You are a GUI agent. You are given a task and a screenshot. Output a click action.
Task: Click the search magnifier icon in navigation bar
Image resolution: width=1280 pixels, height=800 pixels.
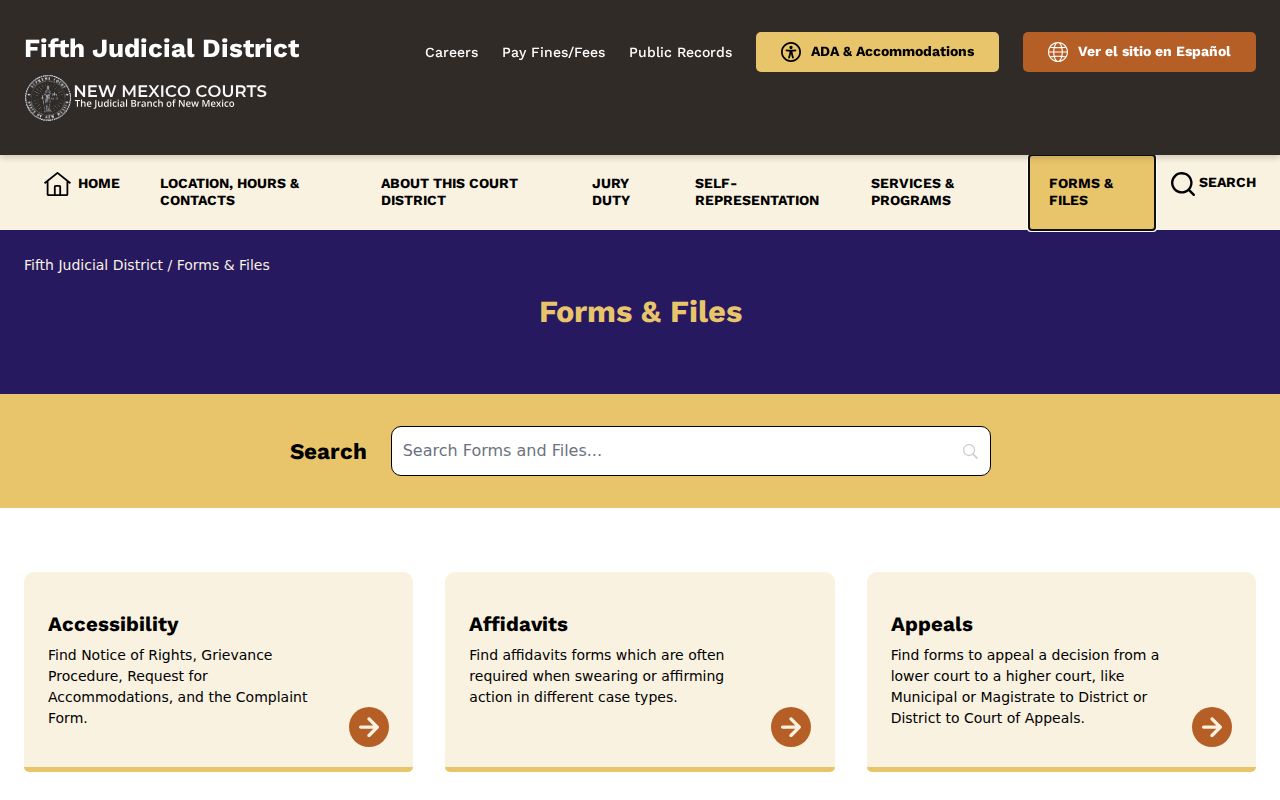tap(1183, 184)
